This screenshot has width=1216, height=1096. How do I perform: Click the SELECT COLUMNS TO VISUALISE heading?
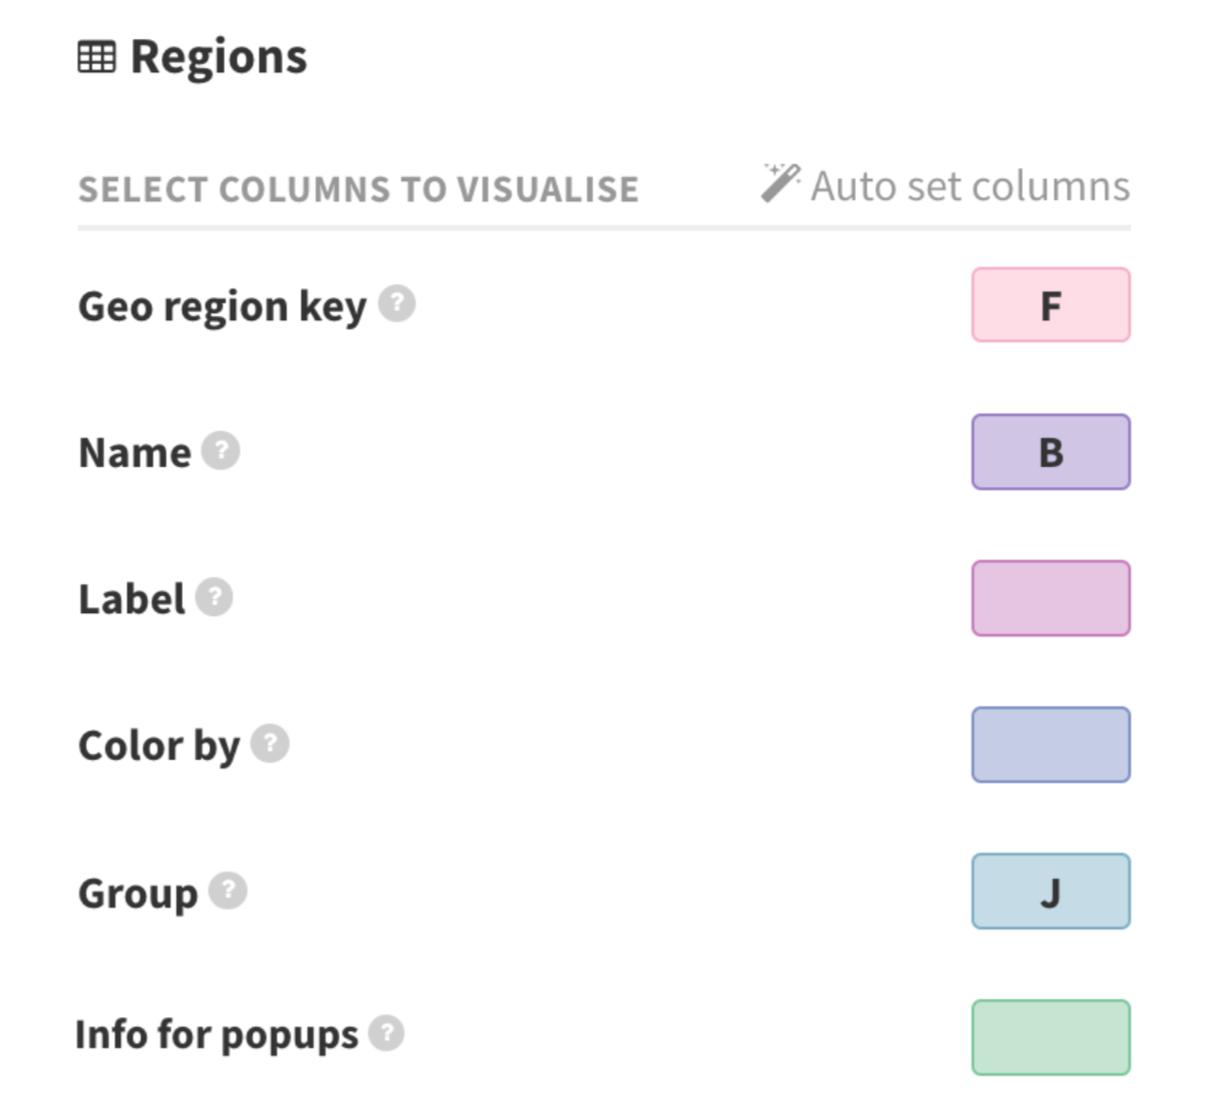pyautogui.click(x=358, y=188)
